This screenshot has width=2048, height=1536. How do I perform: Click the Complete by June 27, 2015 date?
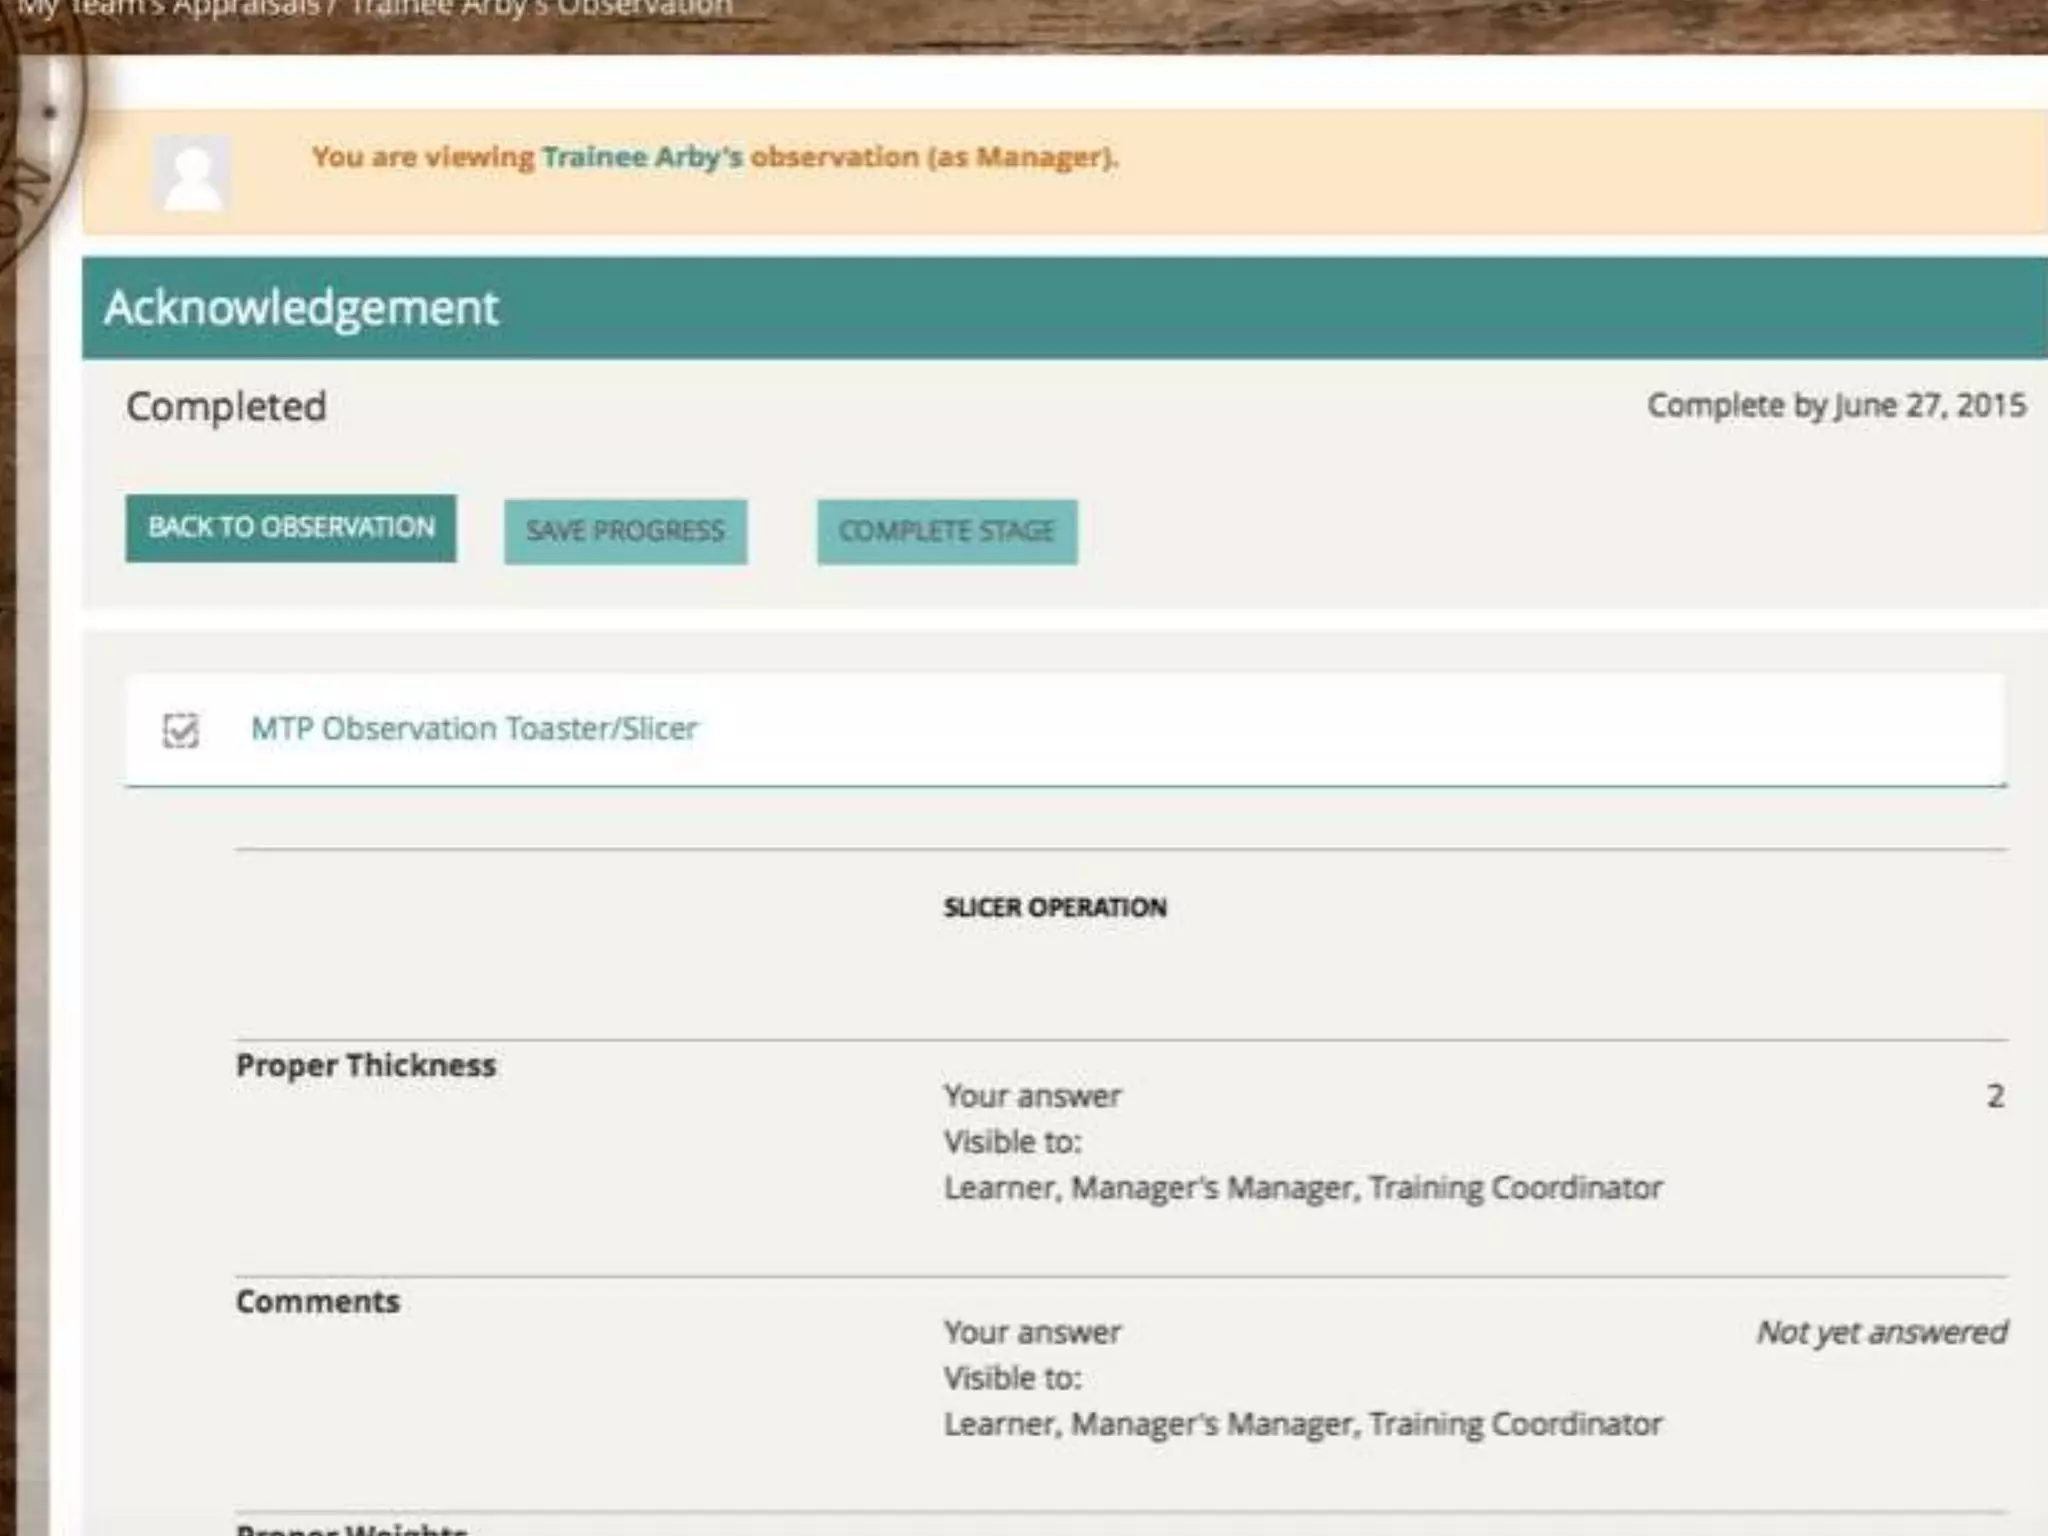coord(1836,405)
